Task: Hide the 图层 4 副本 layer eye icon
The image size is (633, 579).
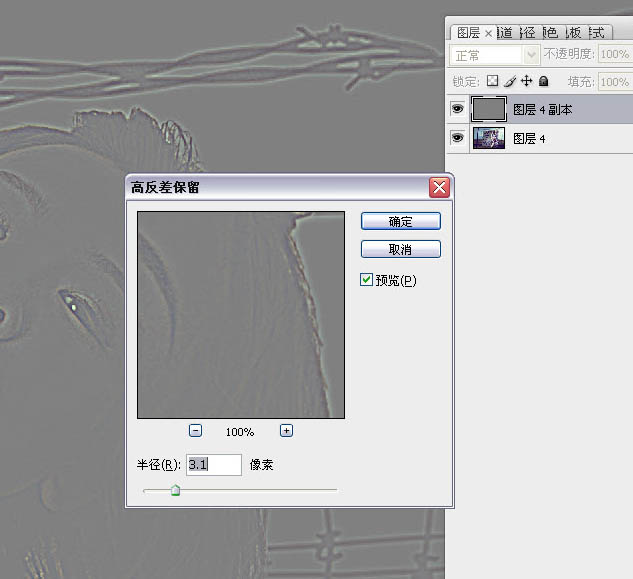Action: [x=458, y=109]
